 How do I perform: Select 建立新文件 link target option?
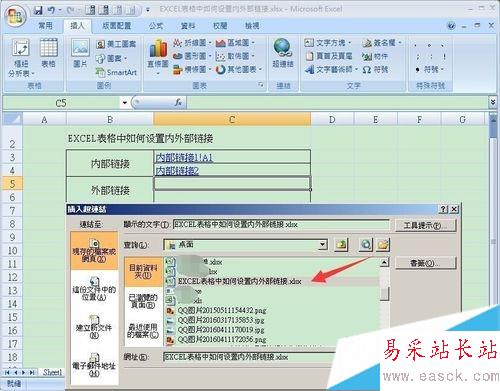point(94,327)
